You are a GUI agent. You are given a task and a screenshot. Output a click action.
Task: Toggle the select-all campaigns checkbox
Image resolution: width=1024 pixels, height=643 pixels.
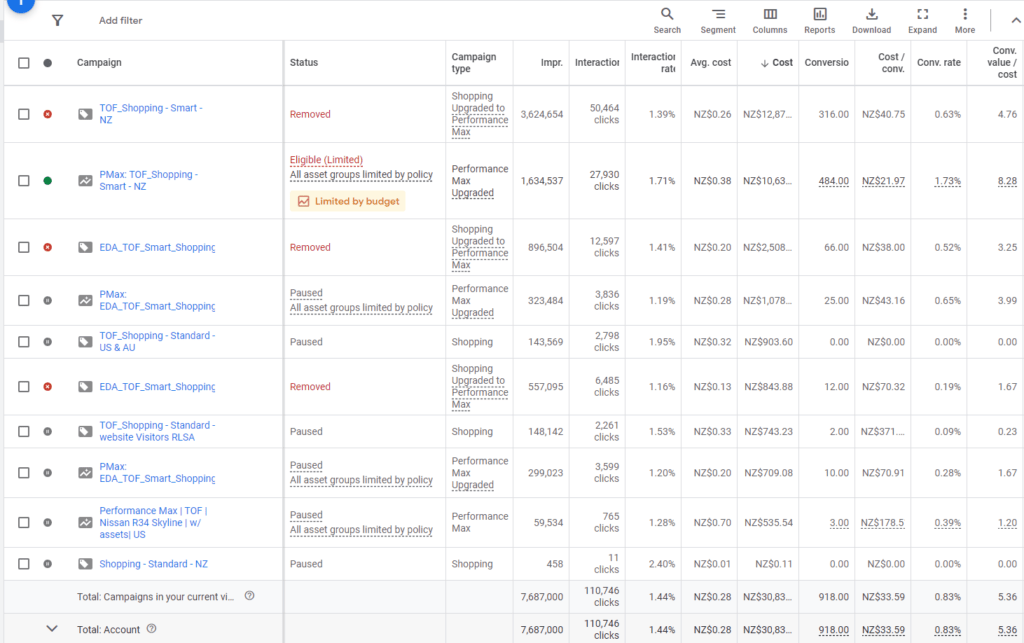coord(24,63)
